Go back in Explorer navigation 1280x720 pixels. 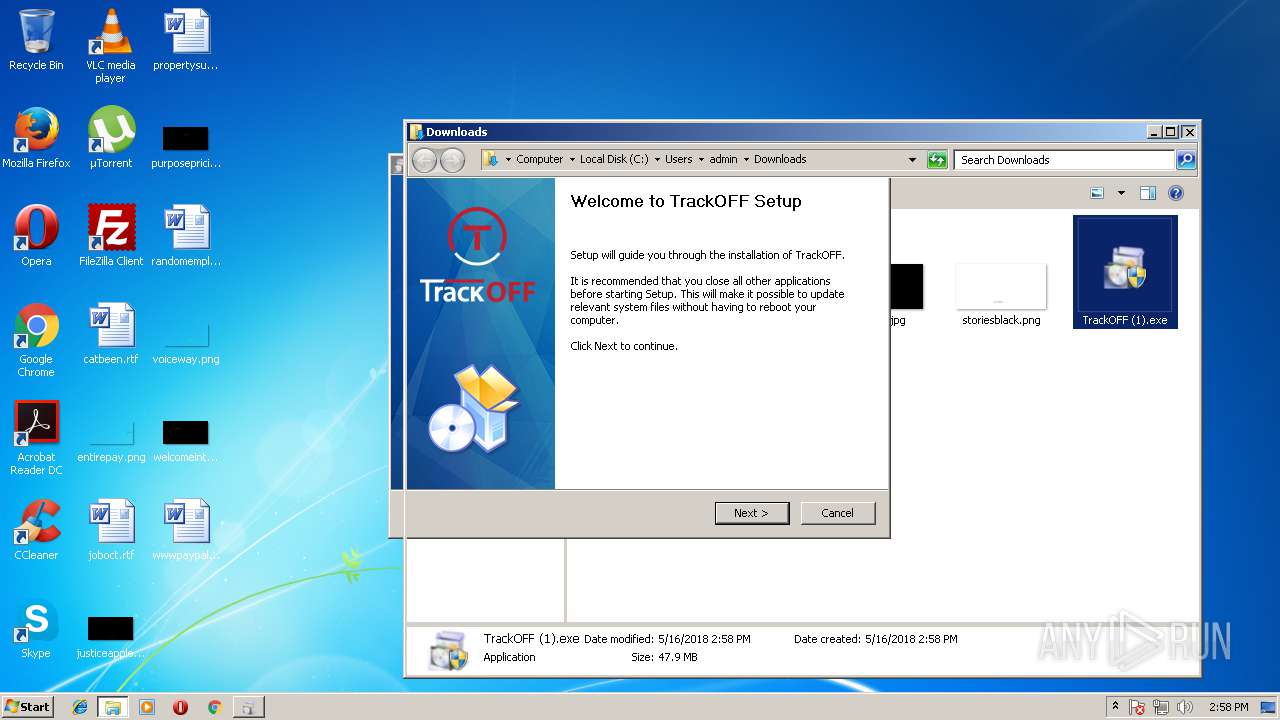(424, 160)
